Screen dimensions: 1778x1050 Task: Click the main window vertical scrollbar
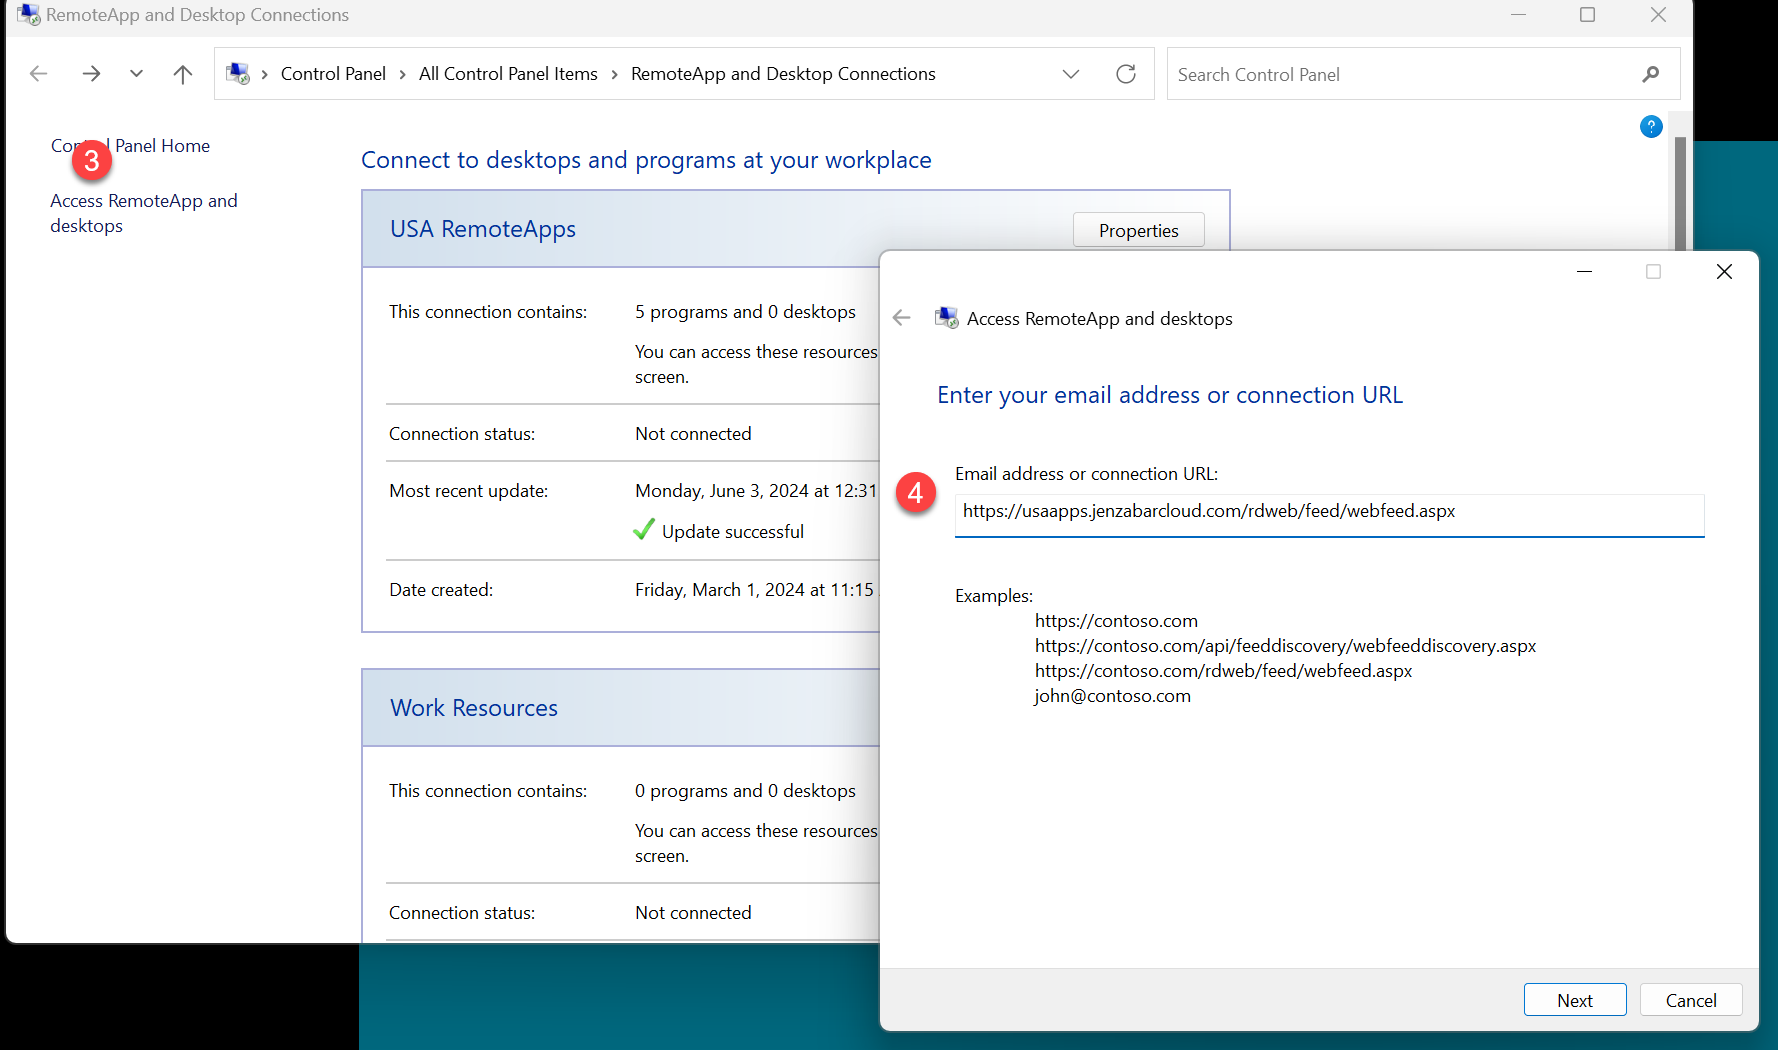[1681, 192]
